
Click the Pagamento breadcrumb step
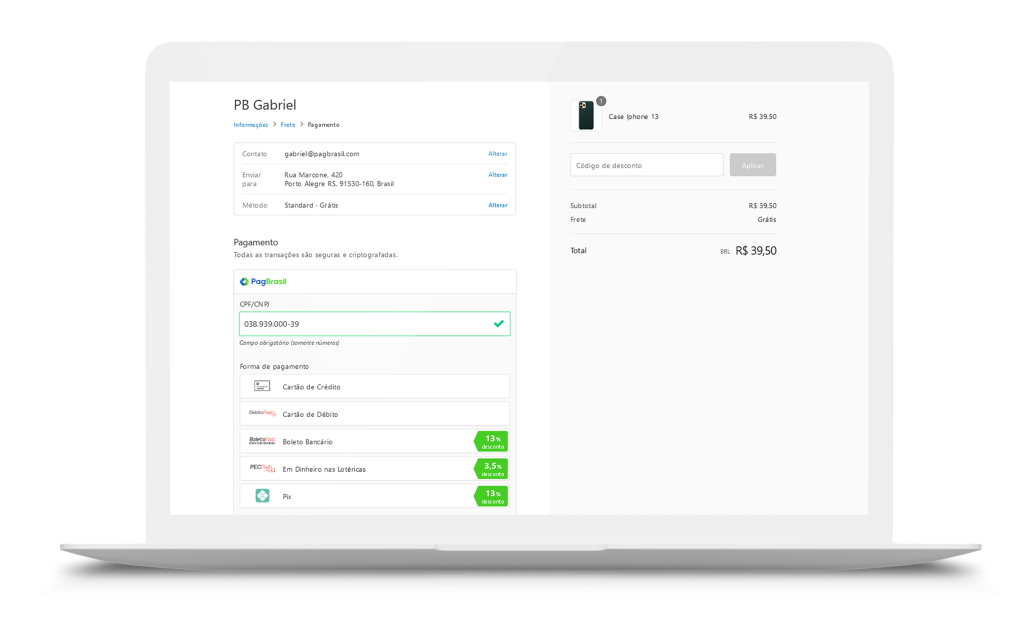tap(323, 125)
